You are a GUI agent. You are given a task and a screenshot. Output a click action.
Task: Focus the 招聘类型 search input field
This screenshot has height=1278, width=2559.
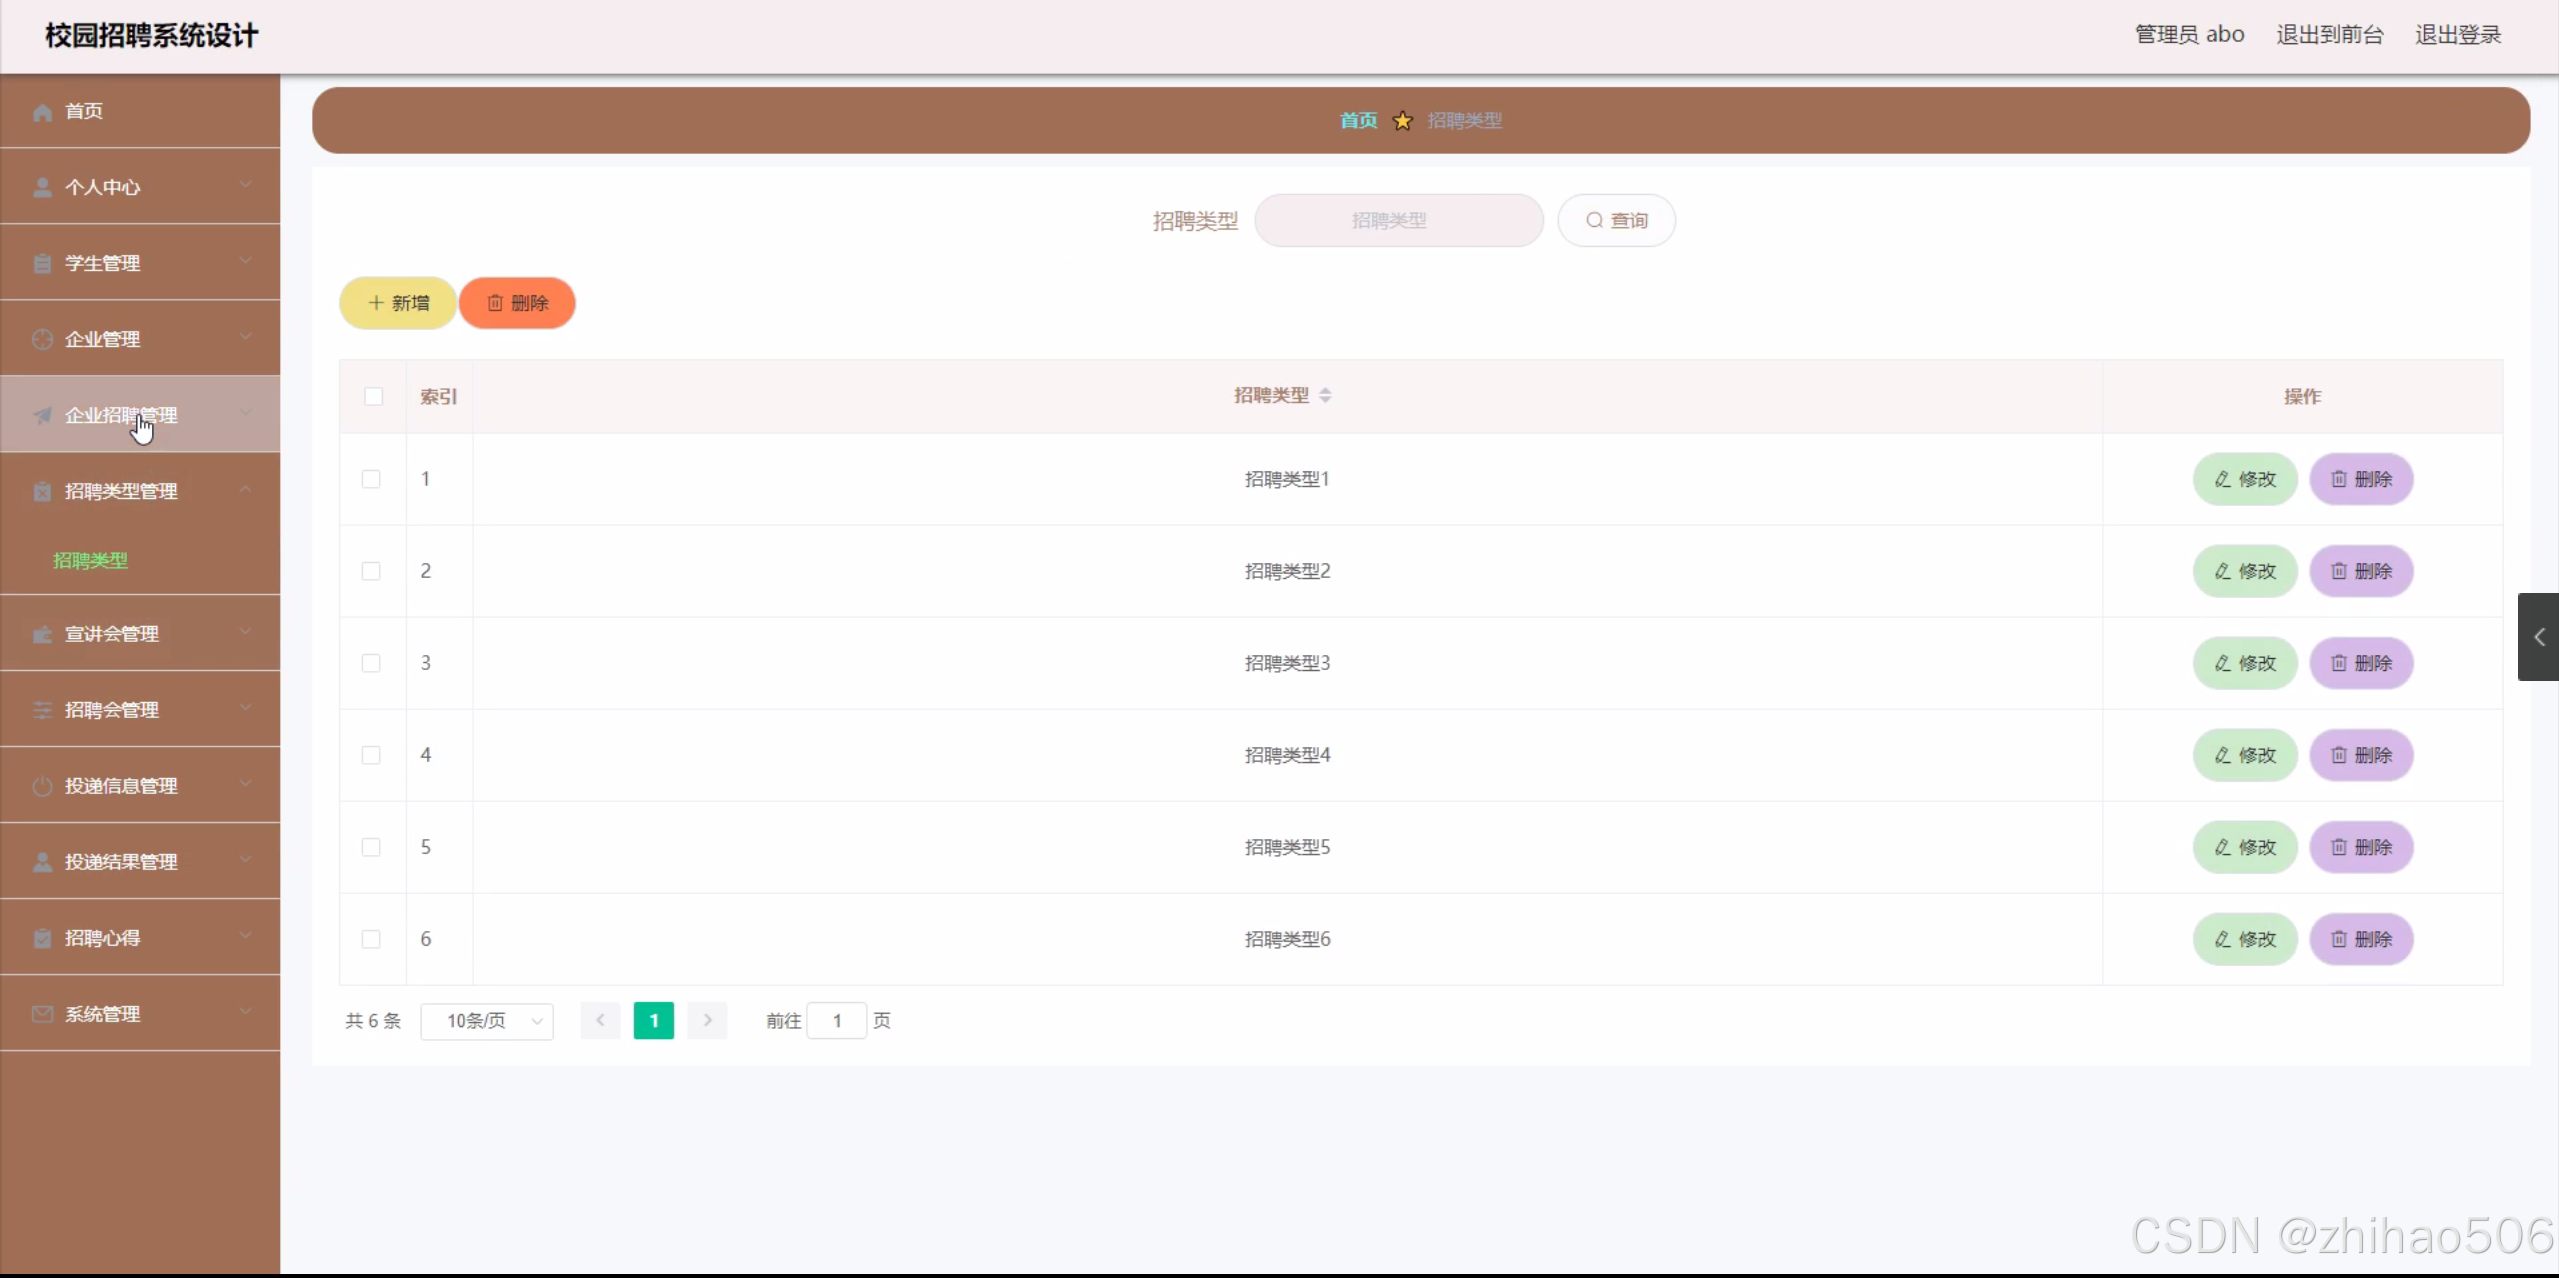tap(1398, 221)
